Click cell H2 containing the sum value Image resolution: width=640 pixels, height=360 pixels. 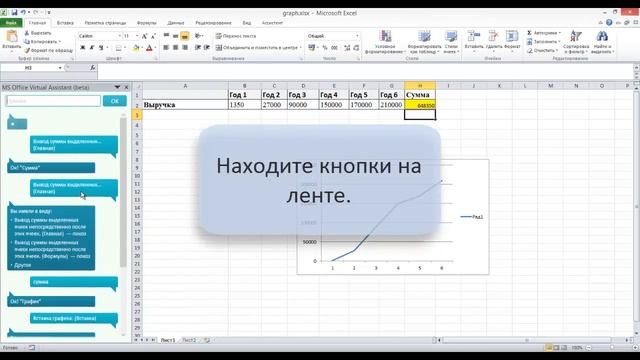[420, 105]
